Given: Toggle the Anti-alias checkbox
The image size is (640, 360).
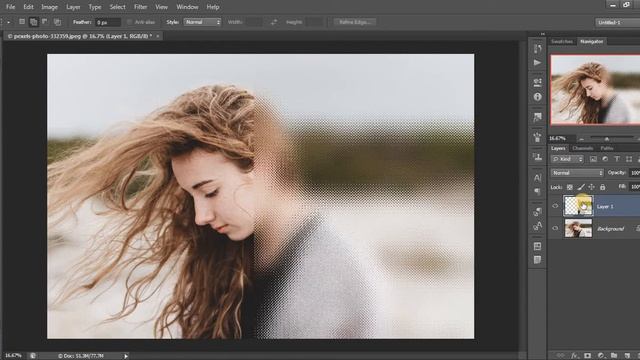Looking at the screenshot, I should [129, 22].
